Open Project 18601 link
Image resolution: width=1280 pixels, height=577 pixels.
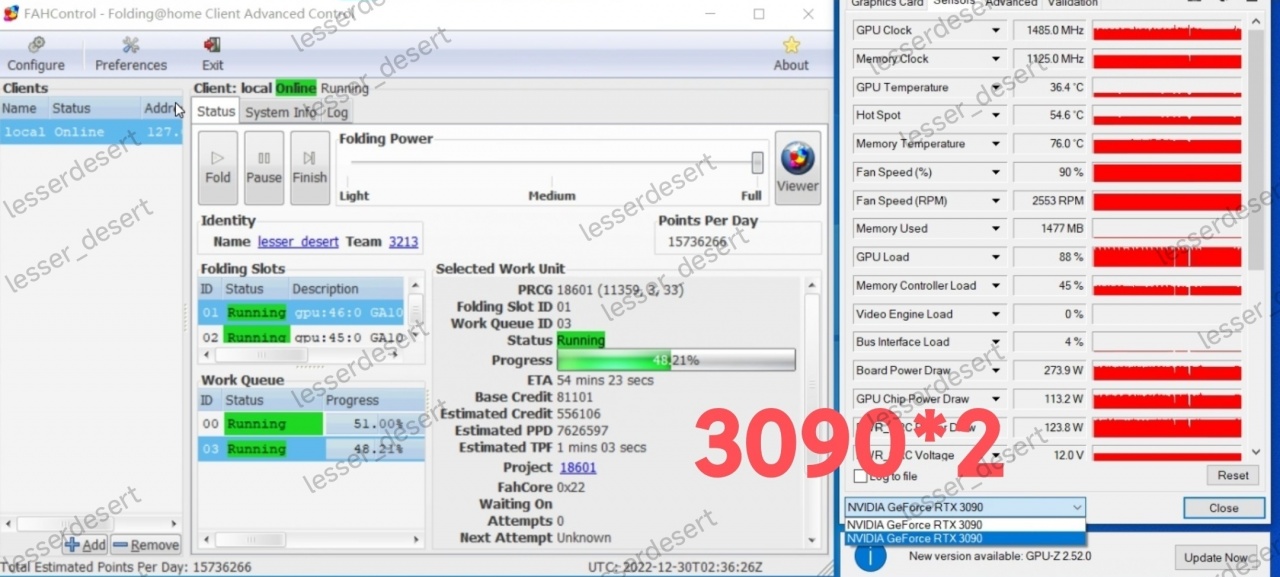[x=578, y=467]
